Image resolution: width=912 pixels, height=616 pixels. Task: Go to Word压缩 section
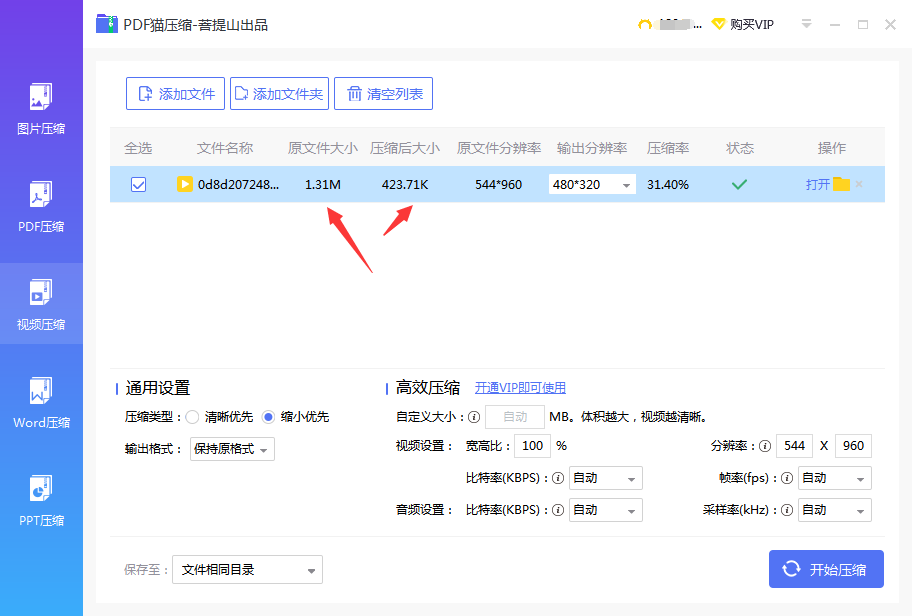(x=41, y=403)
